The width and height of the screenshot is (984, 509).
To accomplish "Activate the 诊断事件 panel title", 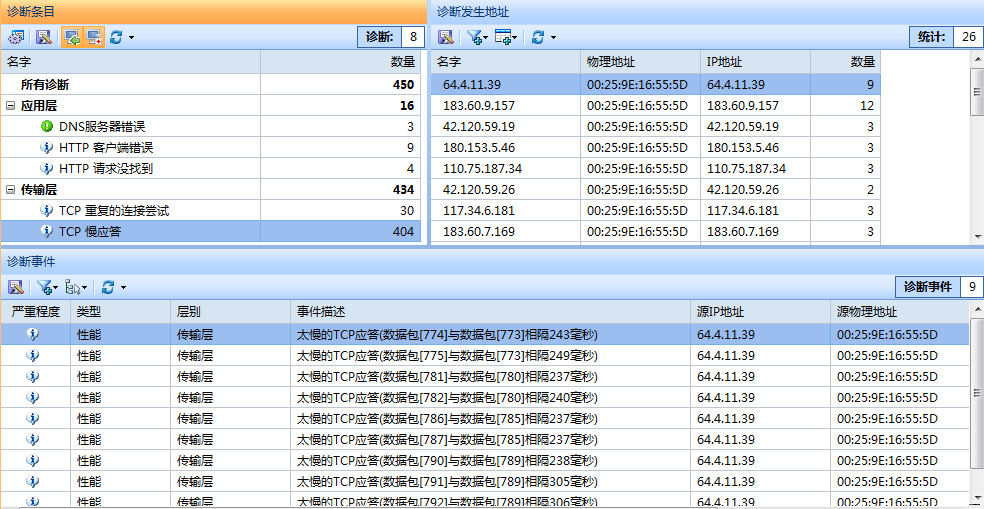I will coord(31,260).
